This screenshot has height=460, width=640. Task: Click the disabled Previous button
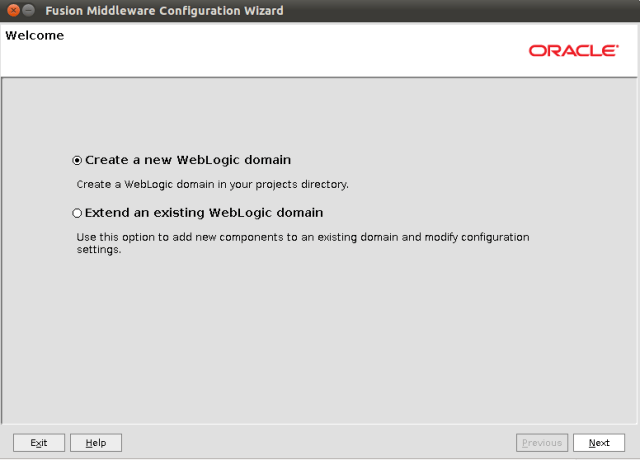point(542,443)
